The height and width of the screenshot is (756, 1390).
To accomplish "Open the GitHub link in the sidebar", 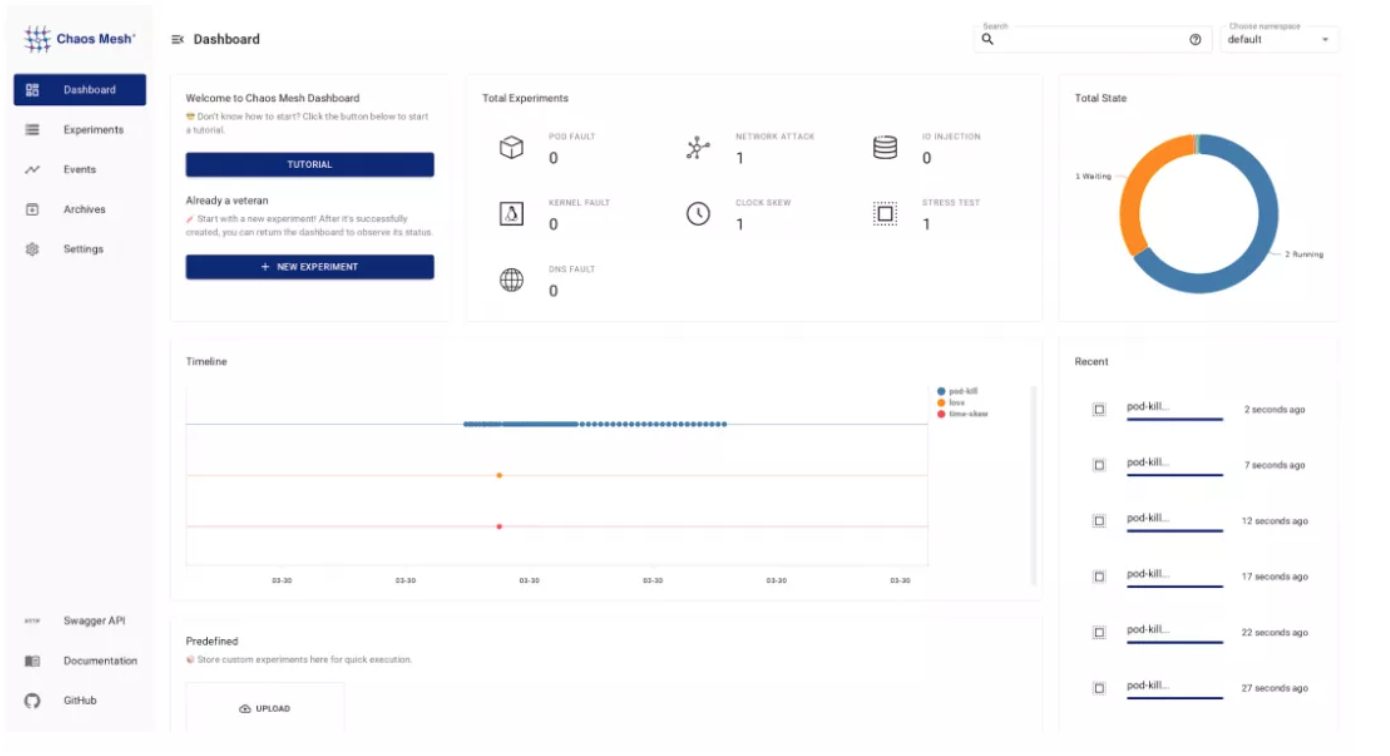I will 80,701.
